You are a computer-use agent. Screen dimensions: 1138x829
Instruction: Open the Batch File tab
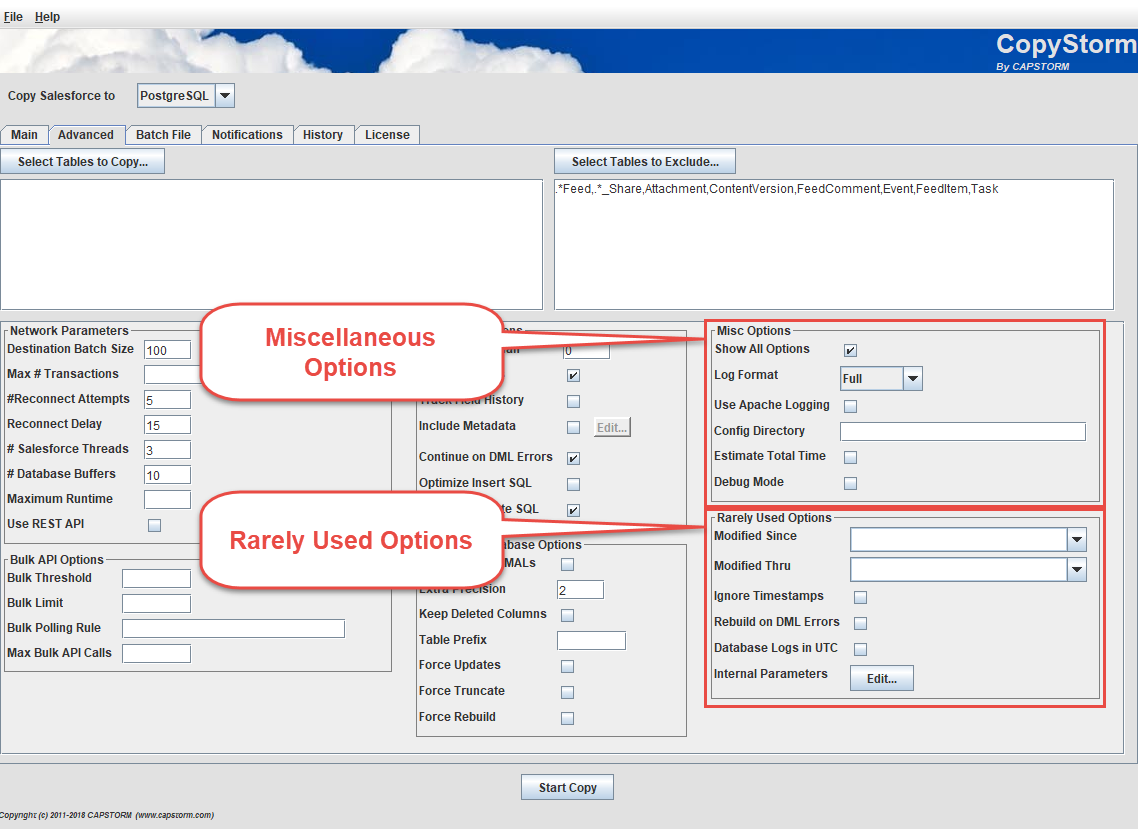pyautogui.click(x=163, y=135)
